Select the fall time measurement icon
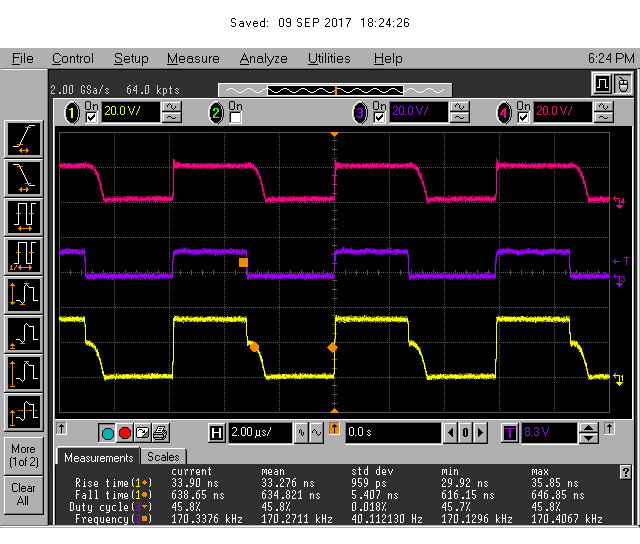Image resolution: width=640 pixels, height=544 pixels. [x=24, y=176]
